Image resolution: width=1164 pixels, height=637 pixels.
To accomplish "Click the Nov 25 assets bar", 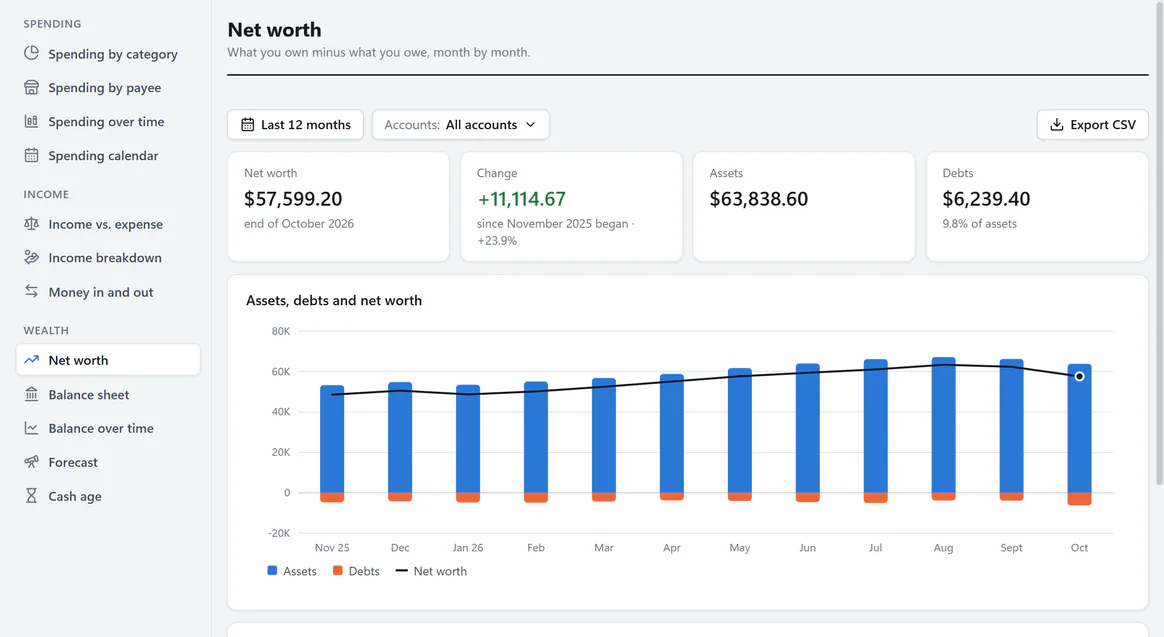I will (332, 439).
